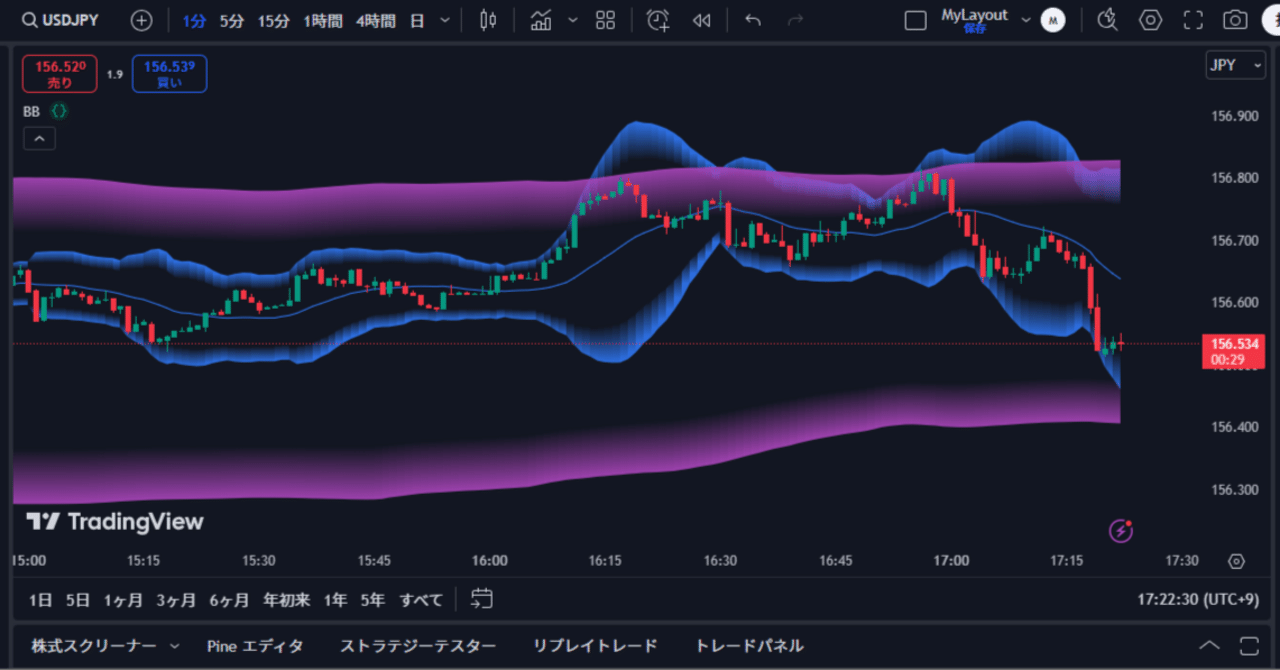
Task: Open the quick search icon
Action: coord(1107,20)
